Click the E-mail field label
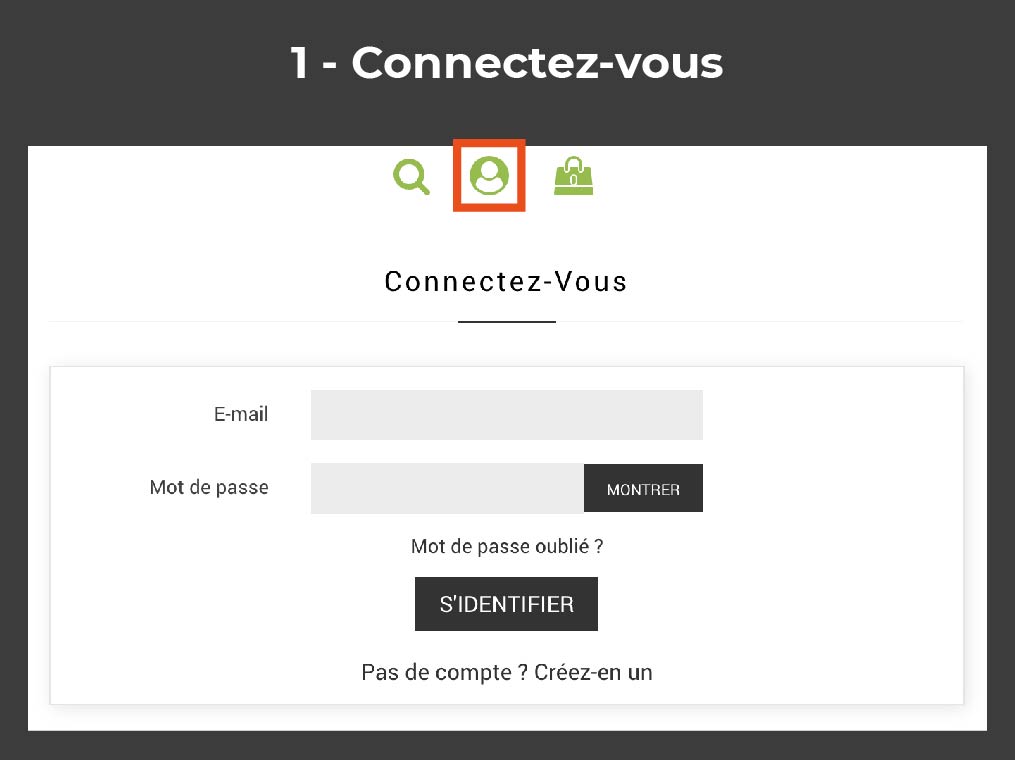This screenshot has height=760, width=1015. coord(241,414)
